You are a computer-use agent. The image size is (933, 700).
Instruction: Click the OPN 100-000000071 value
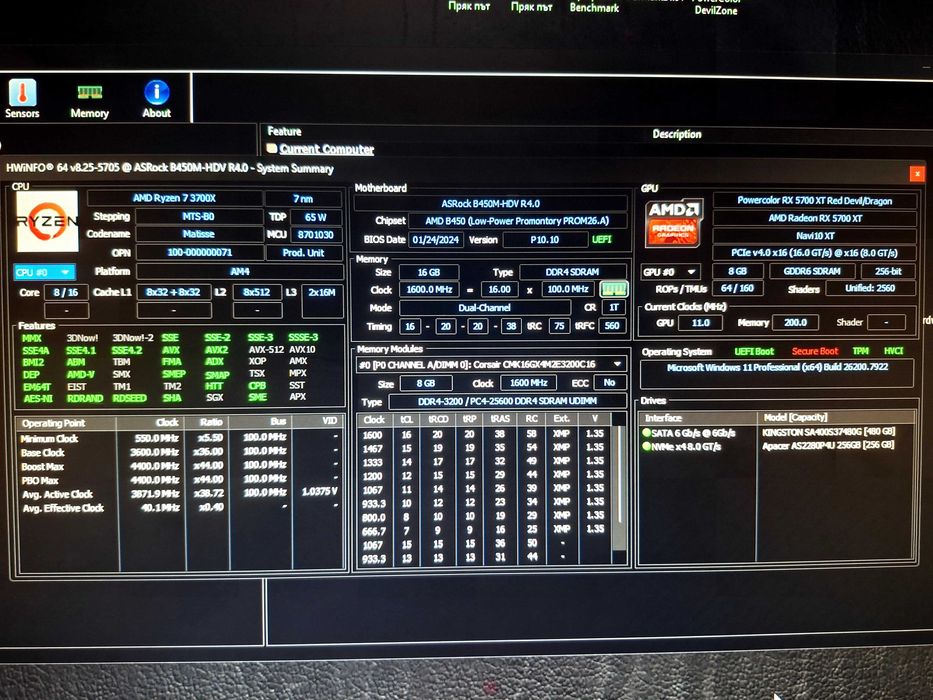(x=199, y=253)
